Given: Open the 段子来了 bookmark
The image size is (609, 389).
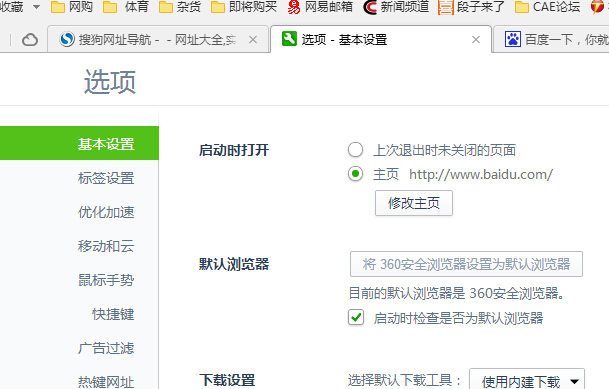Looking at the screenshot, I should [471, 7].
